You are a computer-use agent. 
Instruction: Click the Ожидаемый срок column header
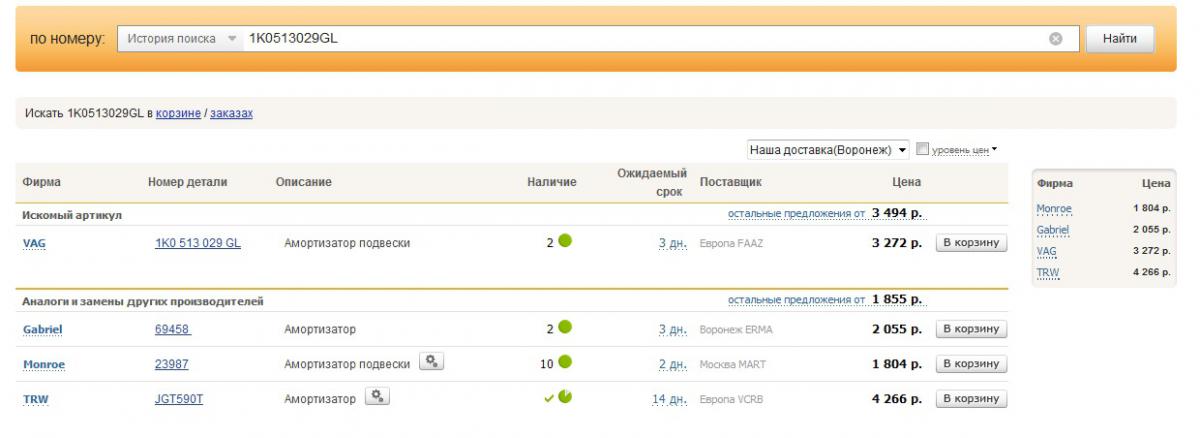[652, 182]
